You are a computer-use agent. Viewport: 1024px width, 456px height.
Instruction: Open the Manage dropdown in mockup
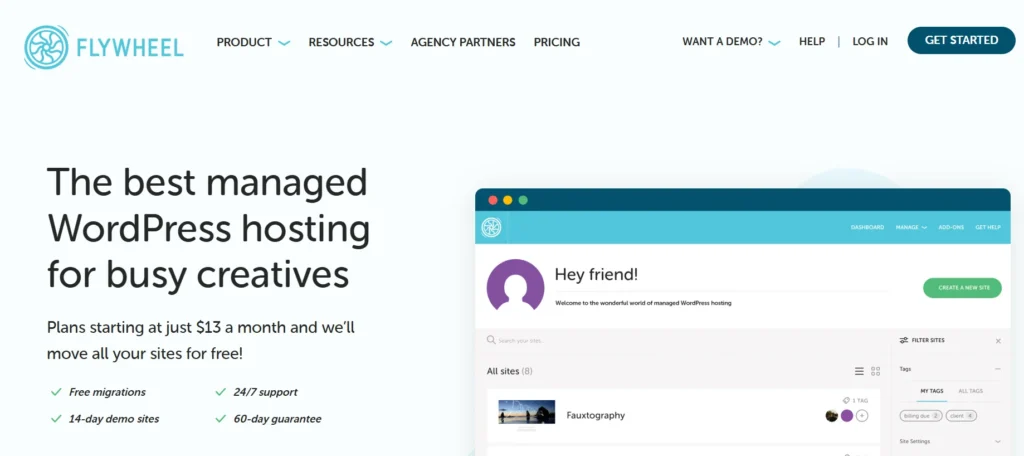[911, 227]
